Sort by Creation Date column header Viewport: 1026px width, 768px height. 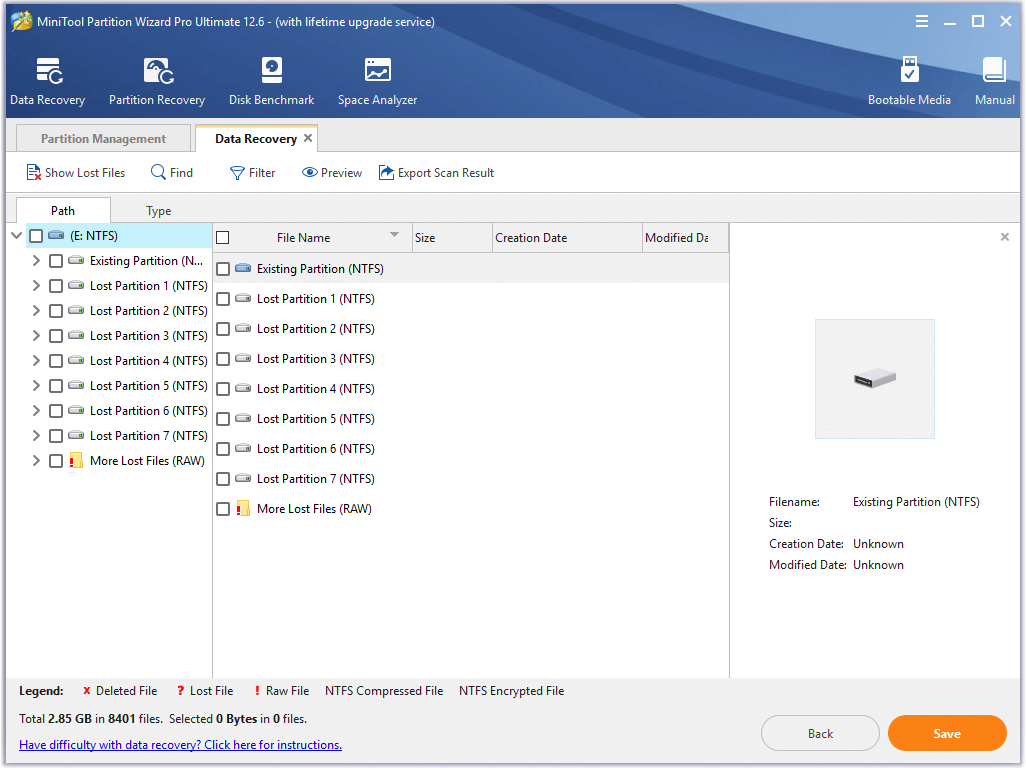pos(567,237)
